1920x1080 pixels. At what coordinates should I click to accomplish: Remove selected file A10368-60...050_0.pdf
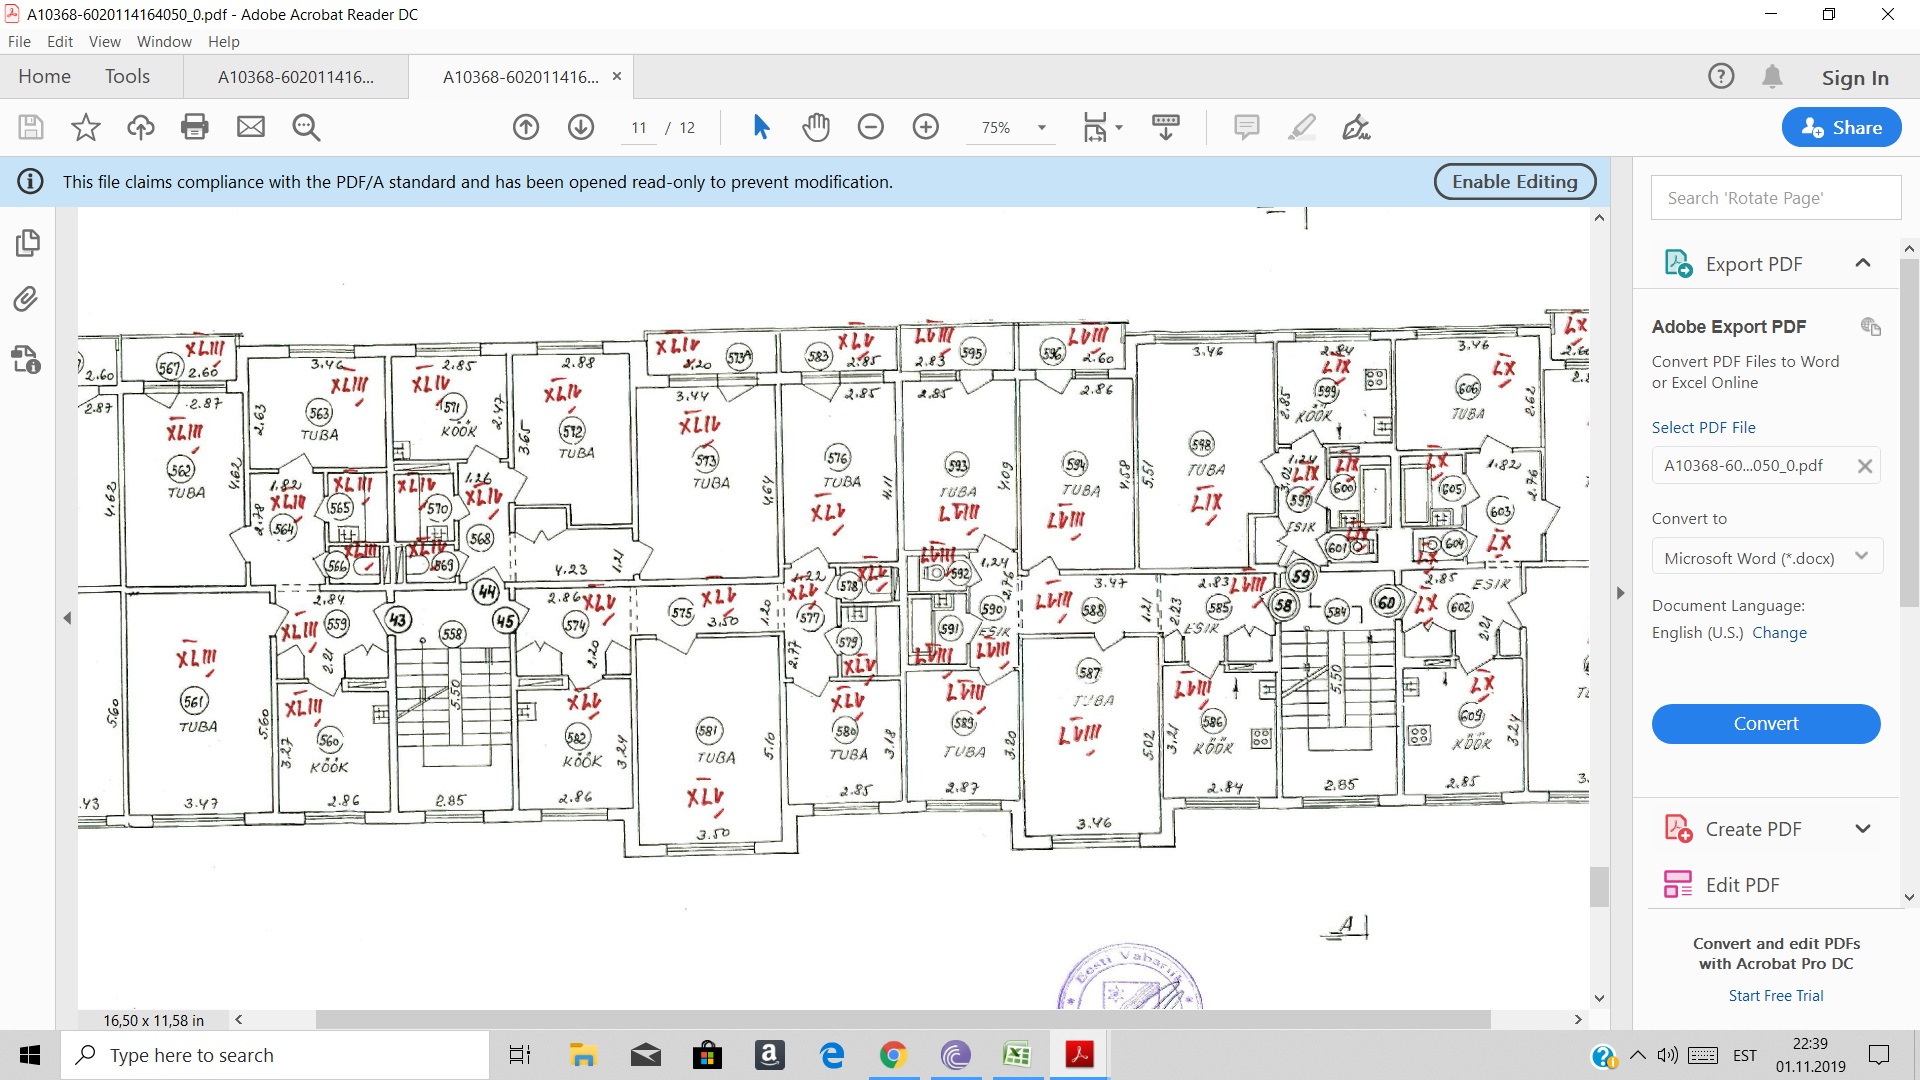(1865, 466)
